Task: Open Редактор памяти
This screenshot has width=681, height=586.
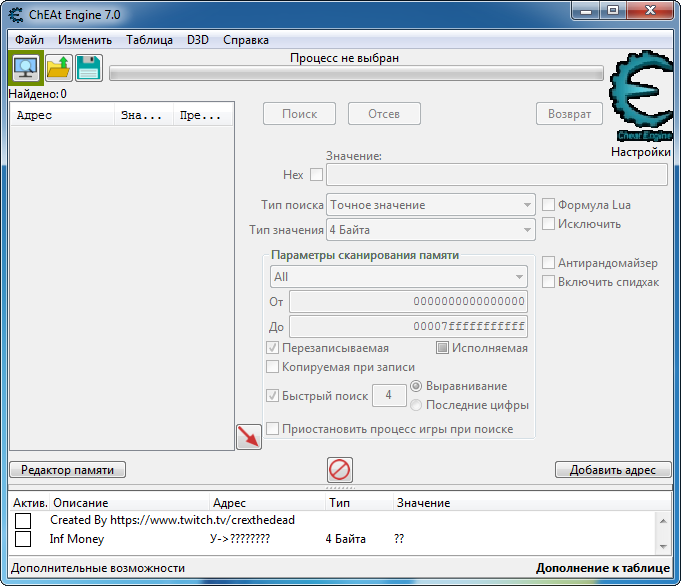Action: [x=67, y=470]
